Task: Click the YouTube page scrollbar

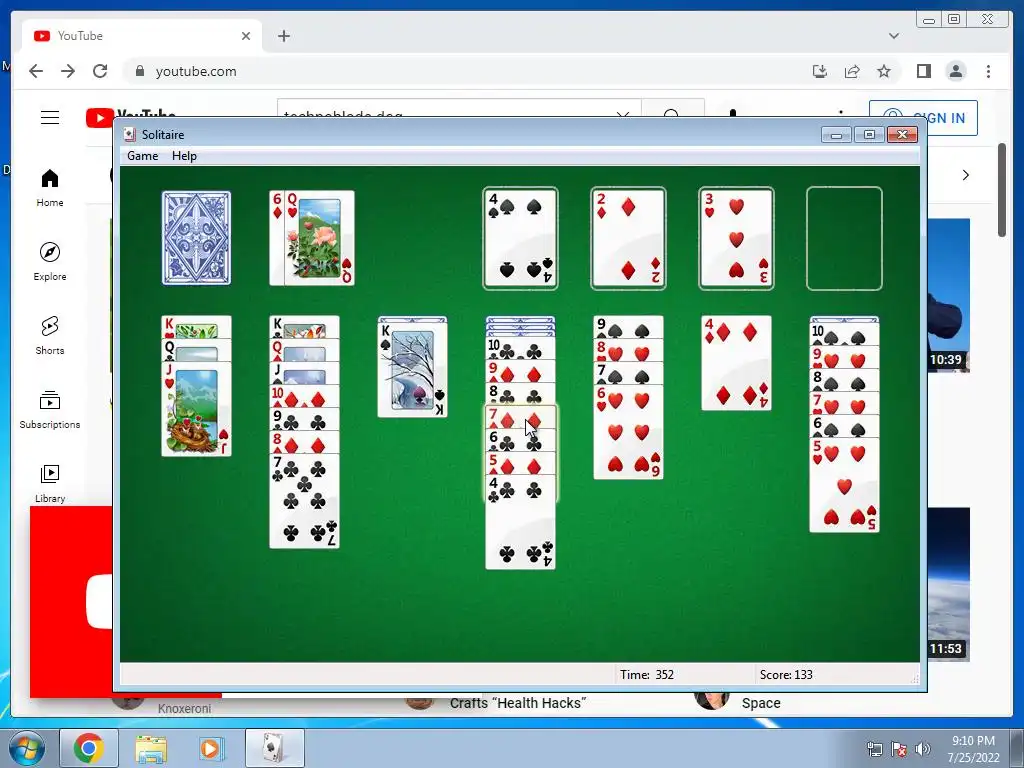Action: [1002, 190]
